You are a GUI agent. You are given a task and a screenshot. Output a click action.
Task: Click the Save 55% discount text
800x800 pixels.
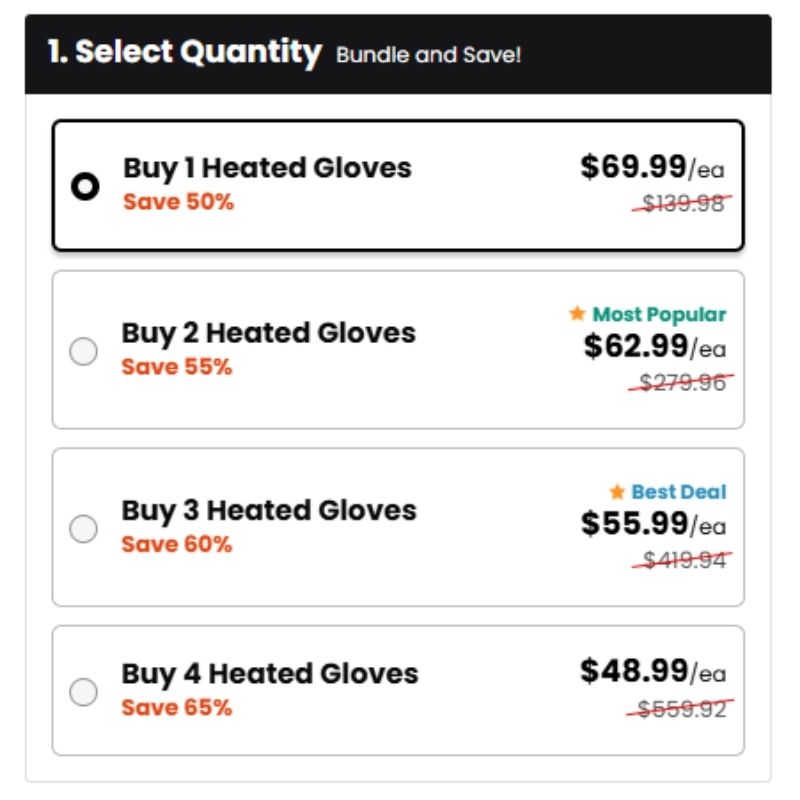[177, 367]
